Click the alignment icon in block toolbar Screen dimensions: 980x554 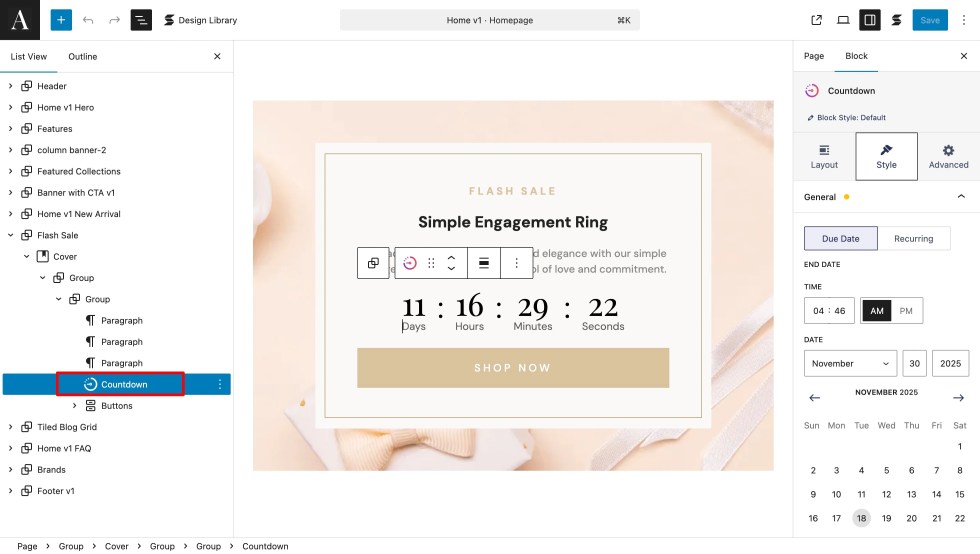[x=484, y=263]
